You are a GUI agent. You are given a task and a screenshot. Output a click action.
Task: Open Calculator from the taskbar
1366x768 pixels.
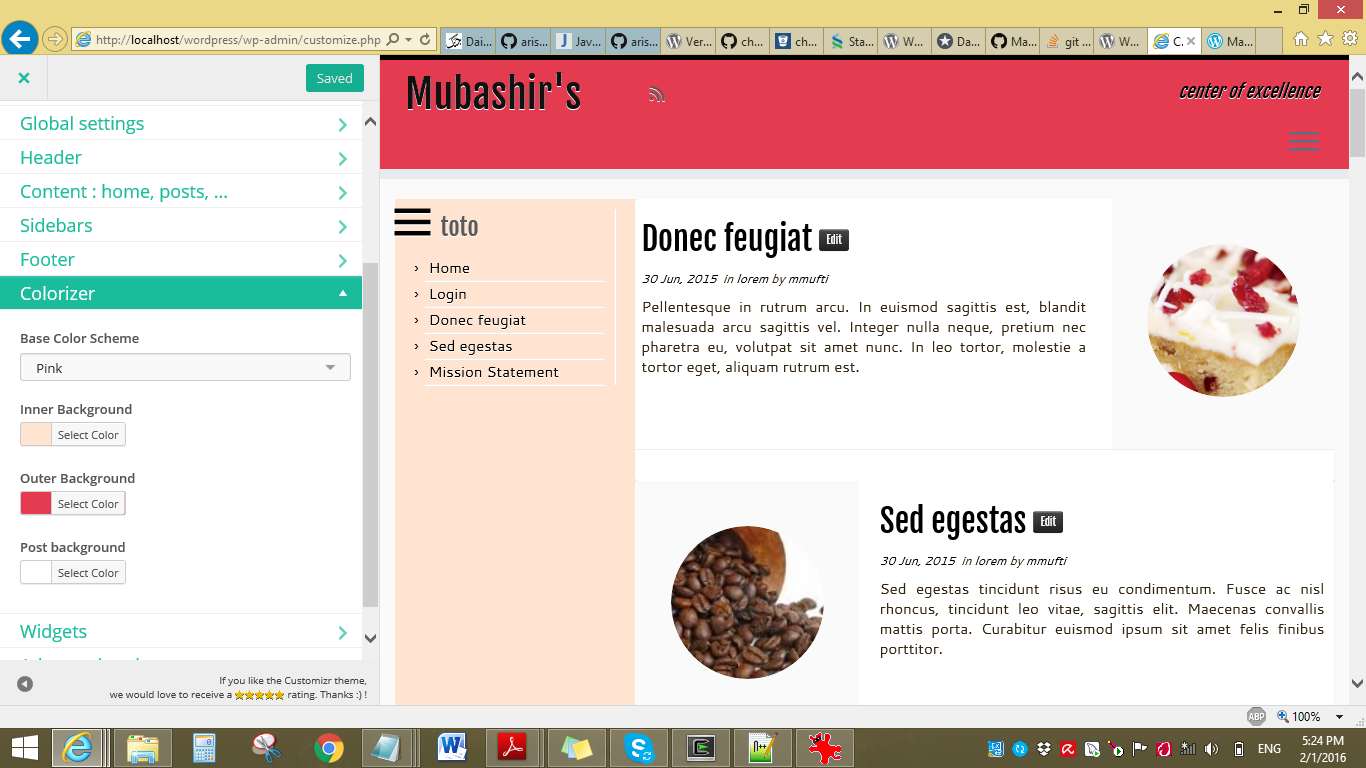(204, 748)
